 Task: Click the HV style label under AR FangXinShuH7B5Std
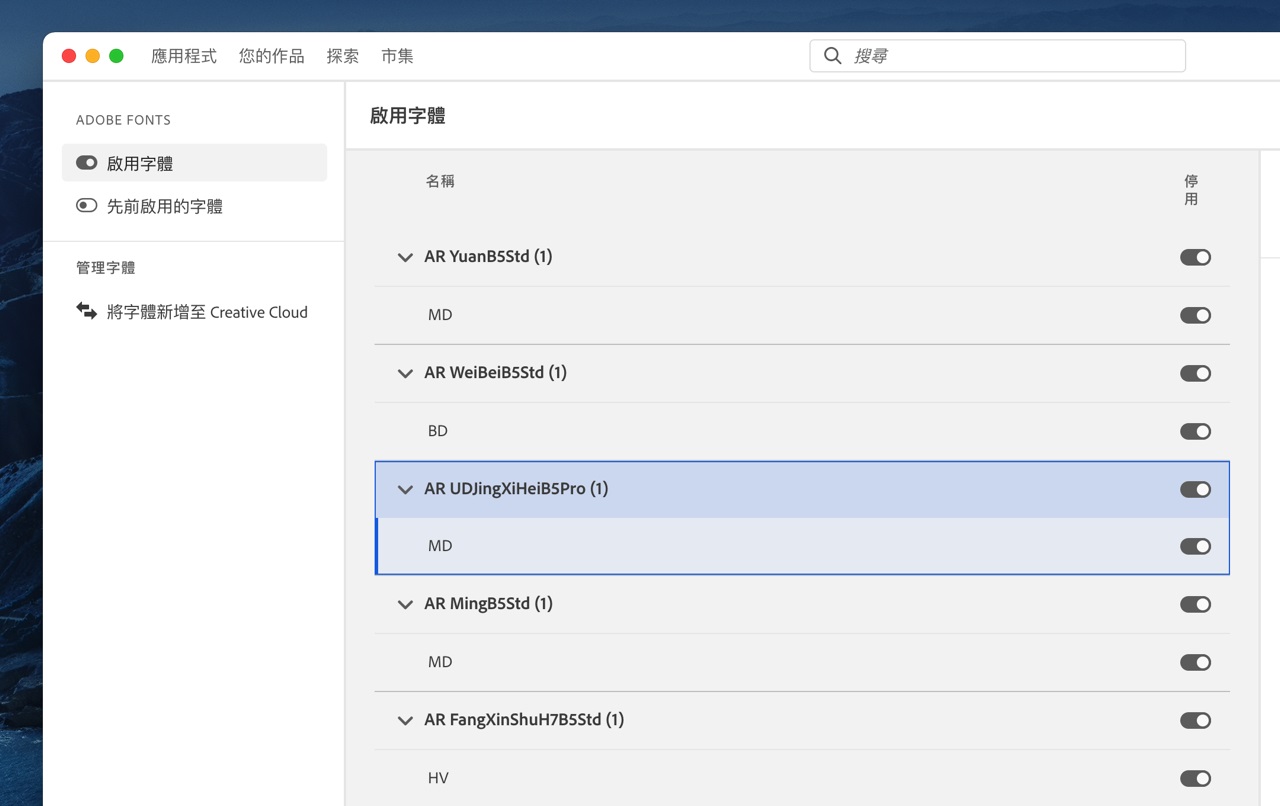pyautogui.click(x=438, y=778)
